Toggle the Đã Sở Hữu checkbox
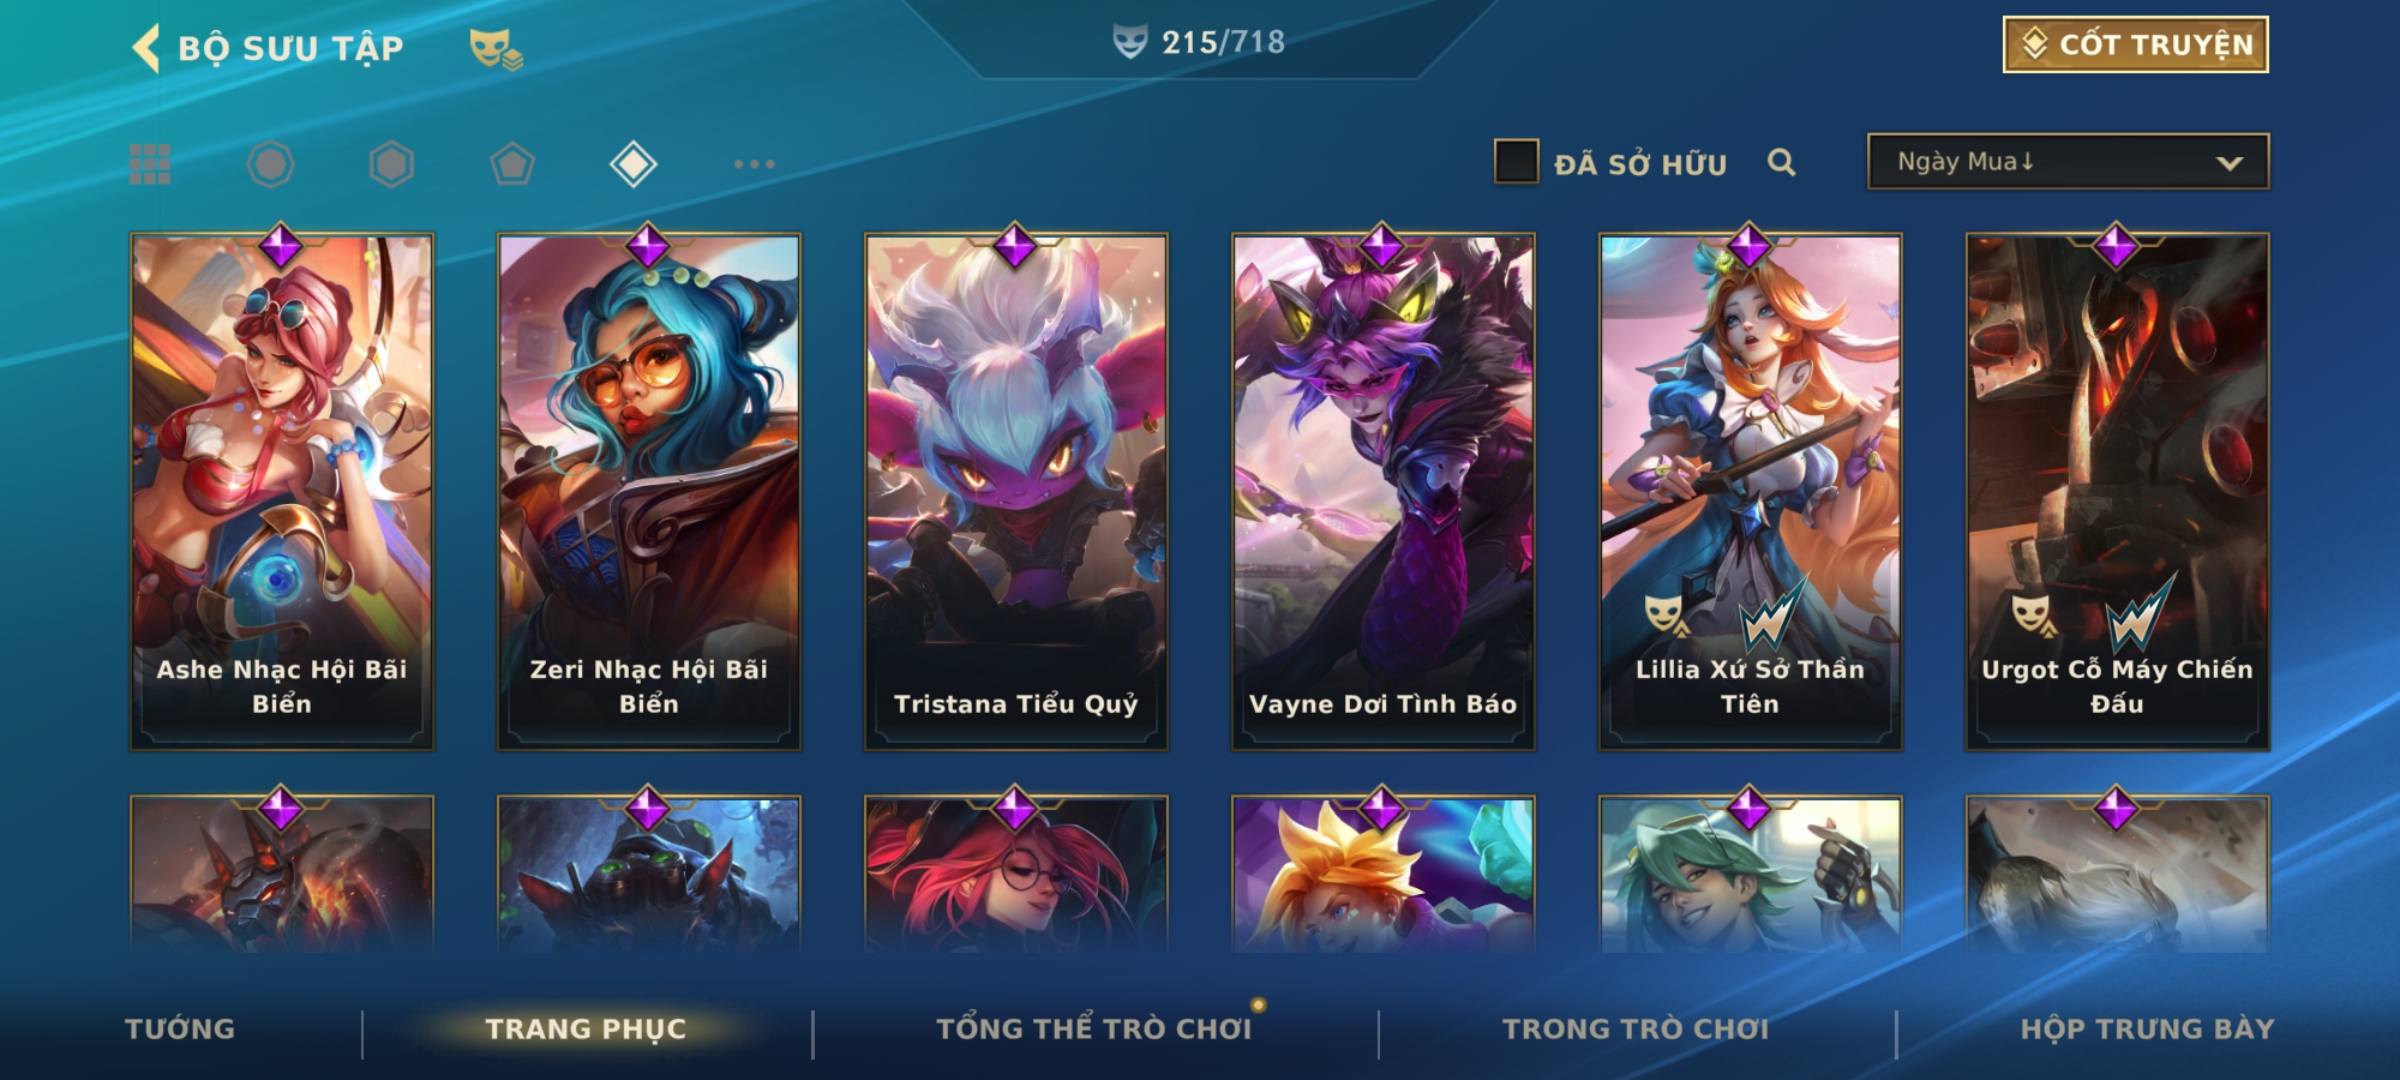Screen dimensions: 2400x1080 point(1515,162)
